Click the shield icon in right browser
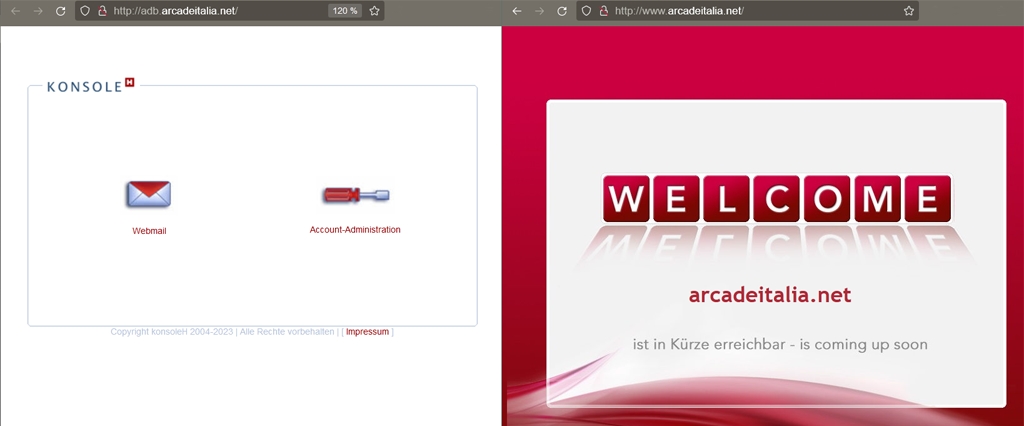The height and width of the screenshot is (426, 1024). (586, 11)
